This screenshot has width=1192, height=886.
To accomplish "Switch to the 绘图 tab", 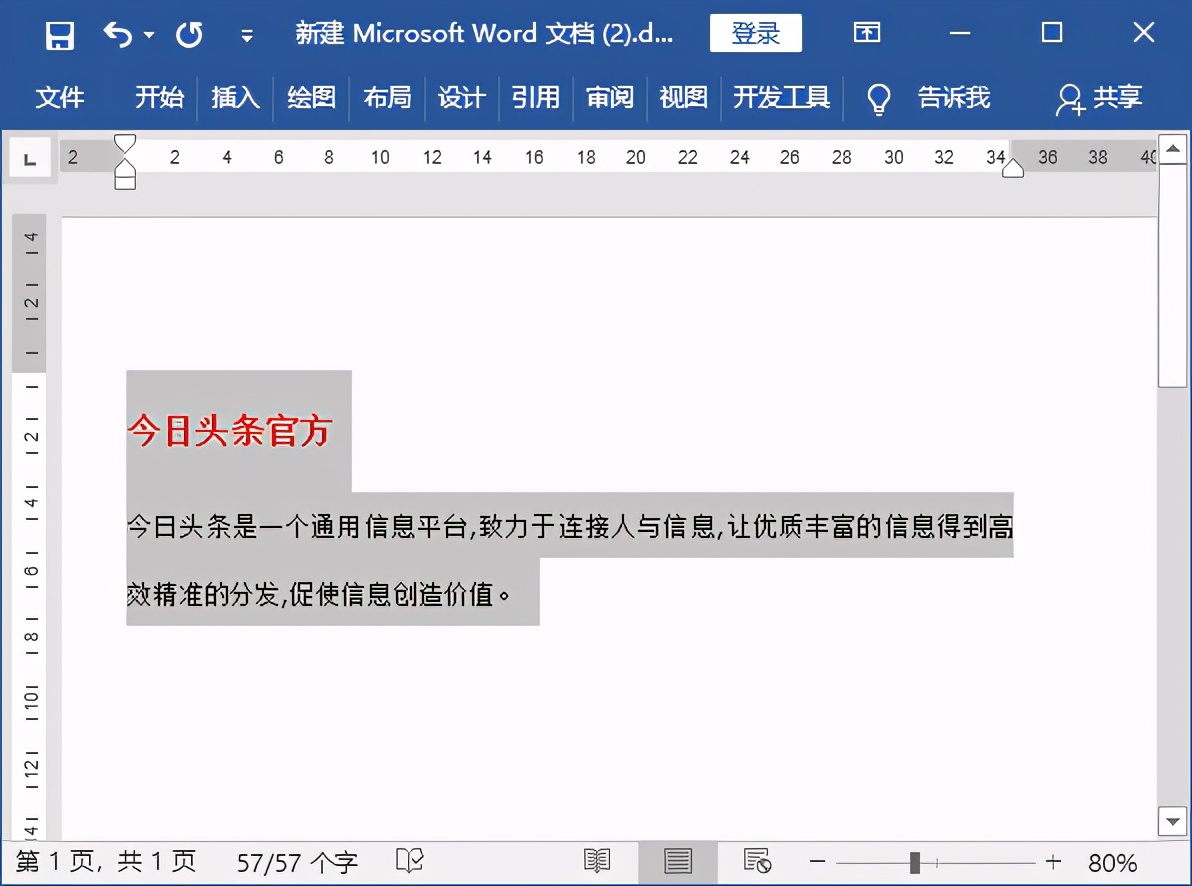I will [x=311, y=97].
